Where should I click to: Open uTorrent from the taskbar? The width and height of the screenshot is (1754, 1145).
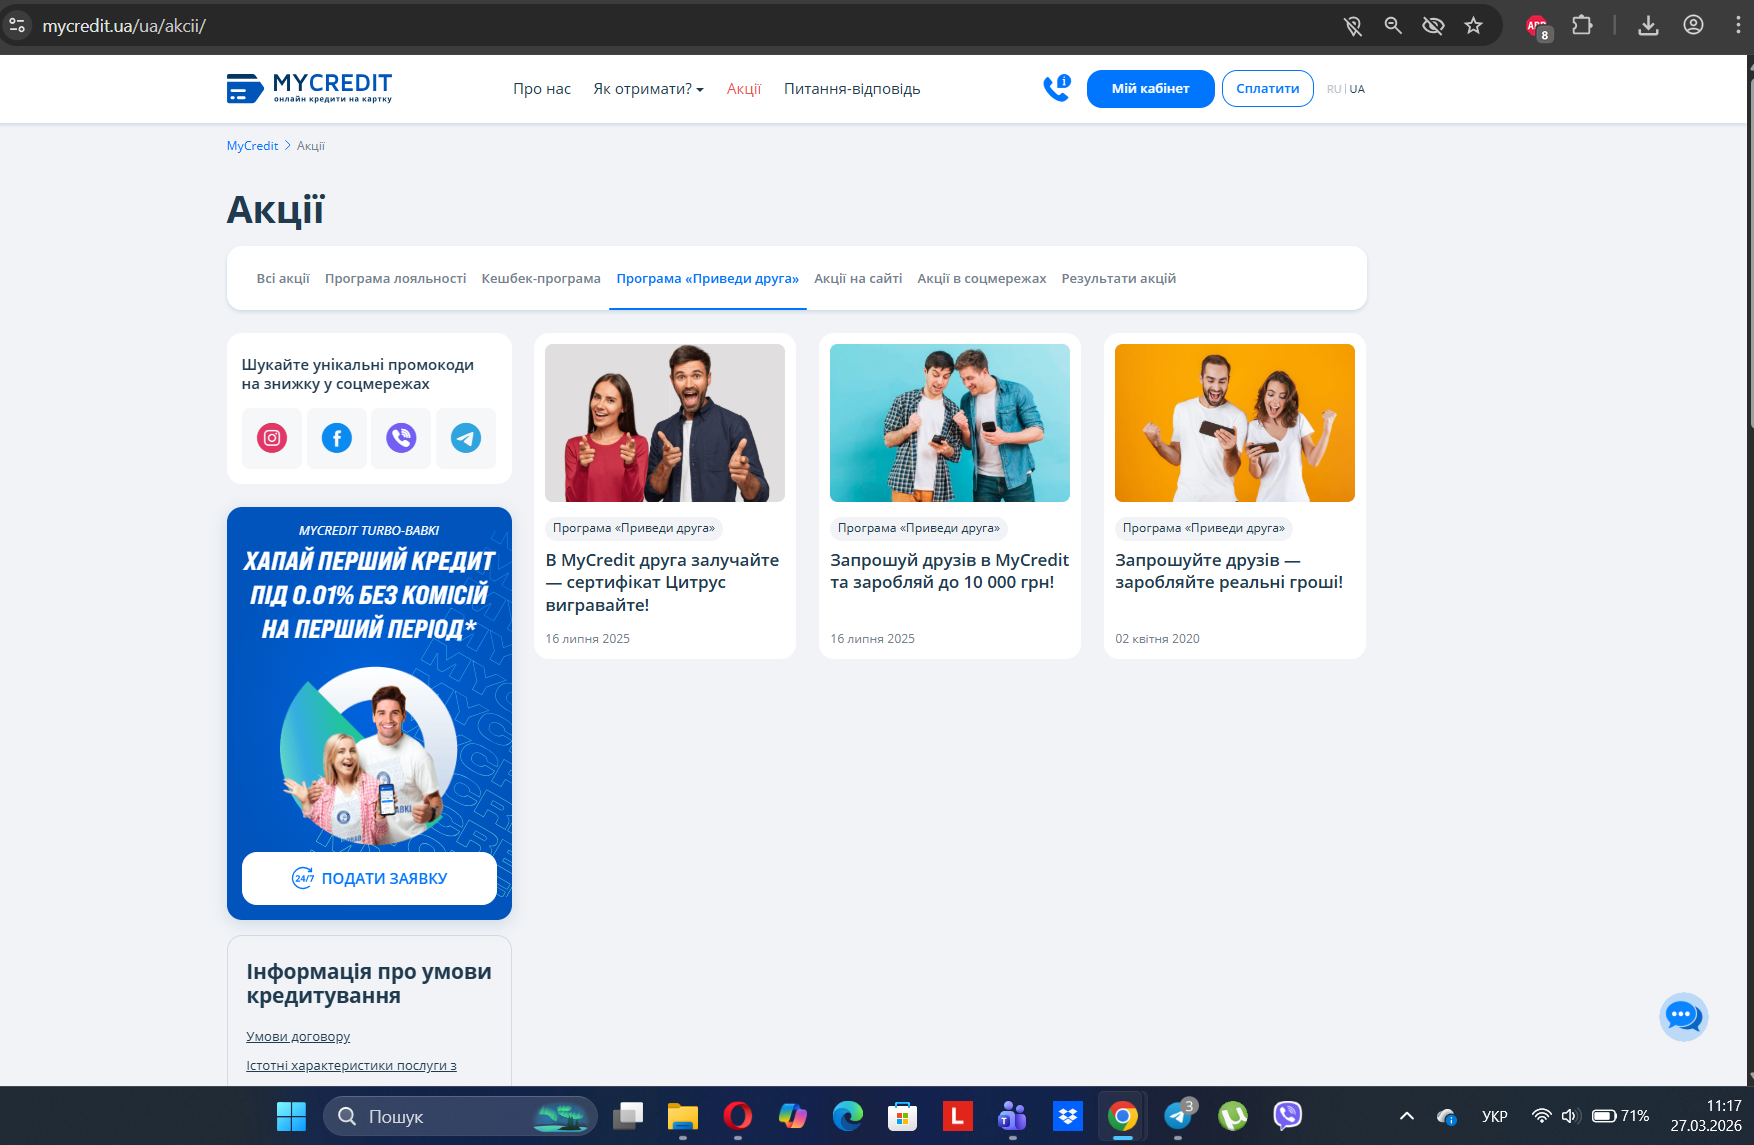1233,1116
